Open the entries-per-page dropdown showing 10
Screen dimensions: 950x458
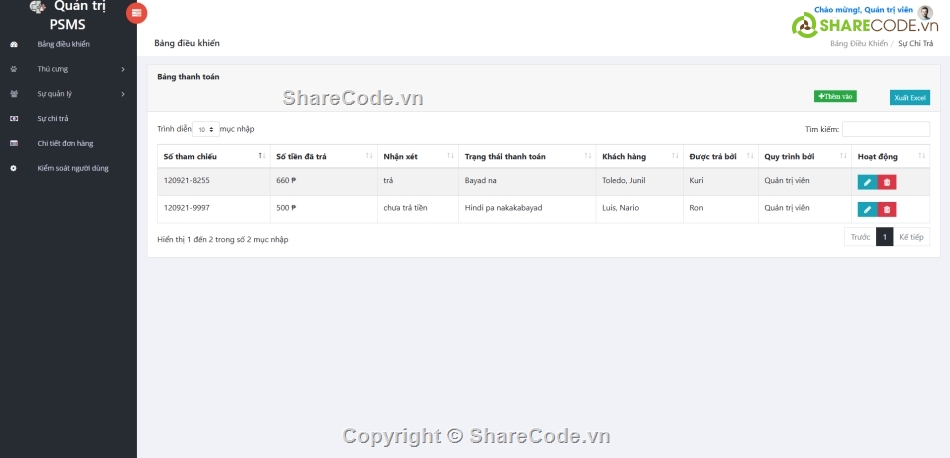205,129
